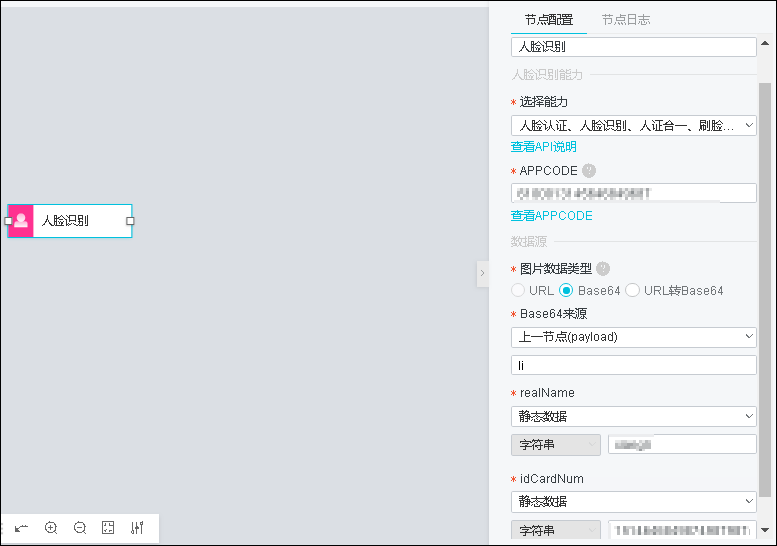
Task: Click the panel scrollbar up arrow
Action: click(765, 43)
